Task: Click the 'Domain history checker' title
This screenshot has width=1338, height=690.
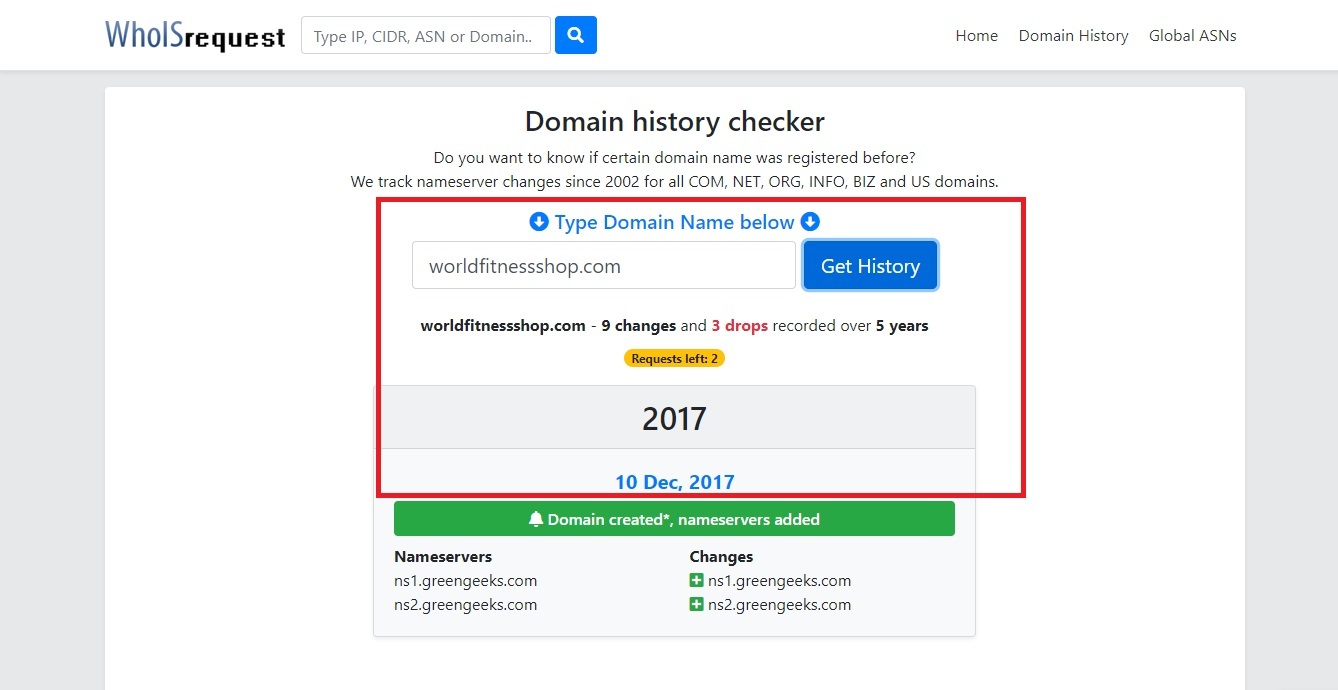Action: (674, 122)
